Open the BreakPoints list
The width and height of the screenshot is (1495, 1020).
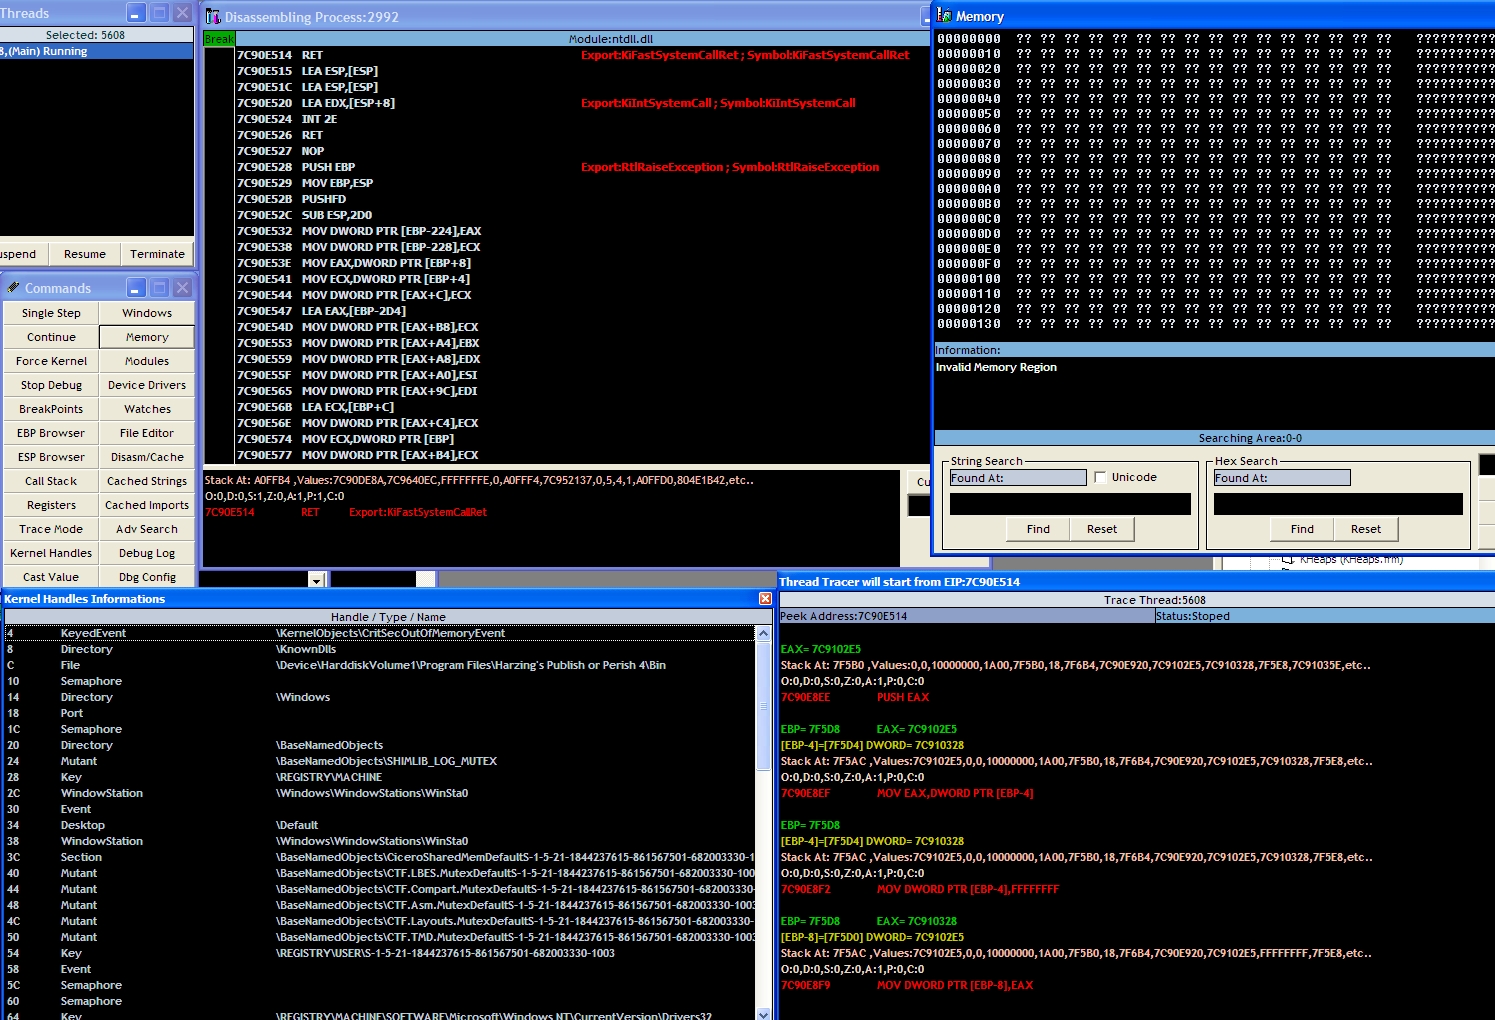point(50,409)
